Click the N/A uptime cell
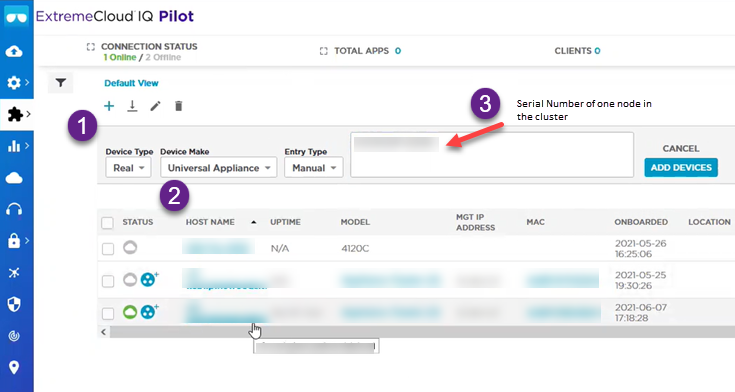Screen dimensions: 735x392 click(280, 249)
